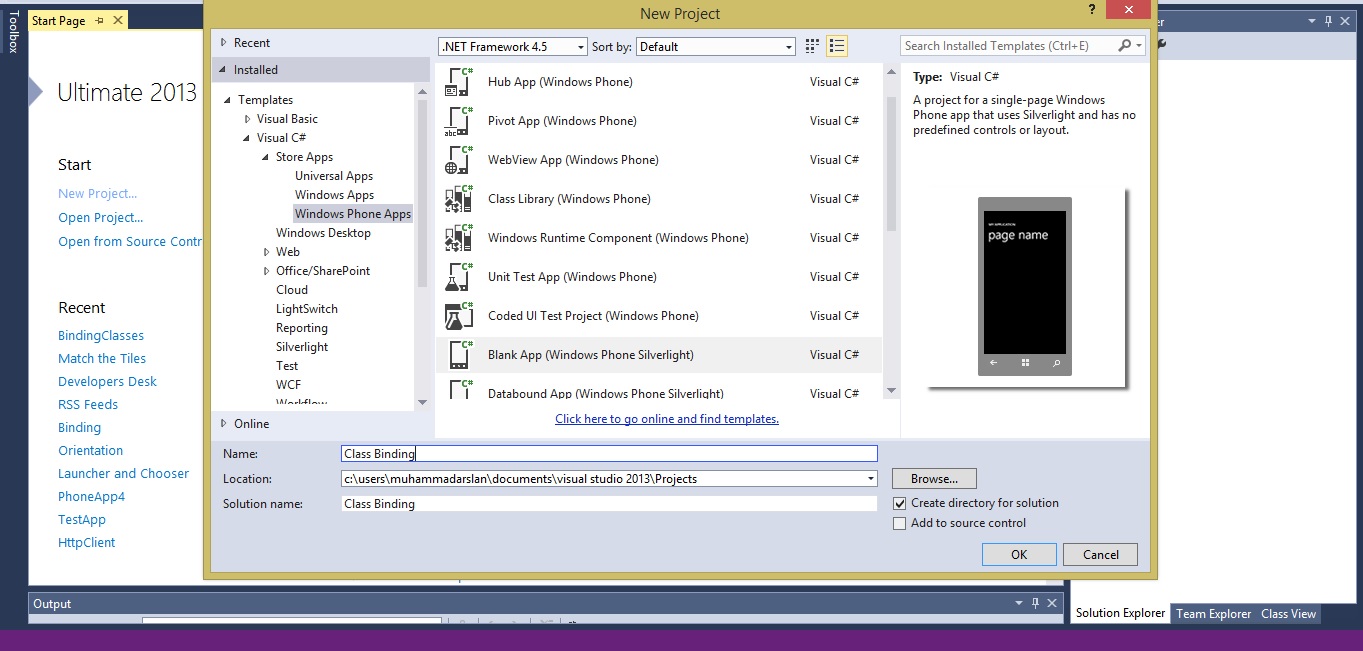Focus the Search Installed Templates field
Image resolution: width=1363 pixels, height=651 pixels.
[x=1008, y=46]
